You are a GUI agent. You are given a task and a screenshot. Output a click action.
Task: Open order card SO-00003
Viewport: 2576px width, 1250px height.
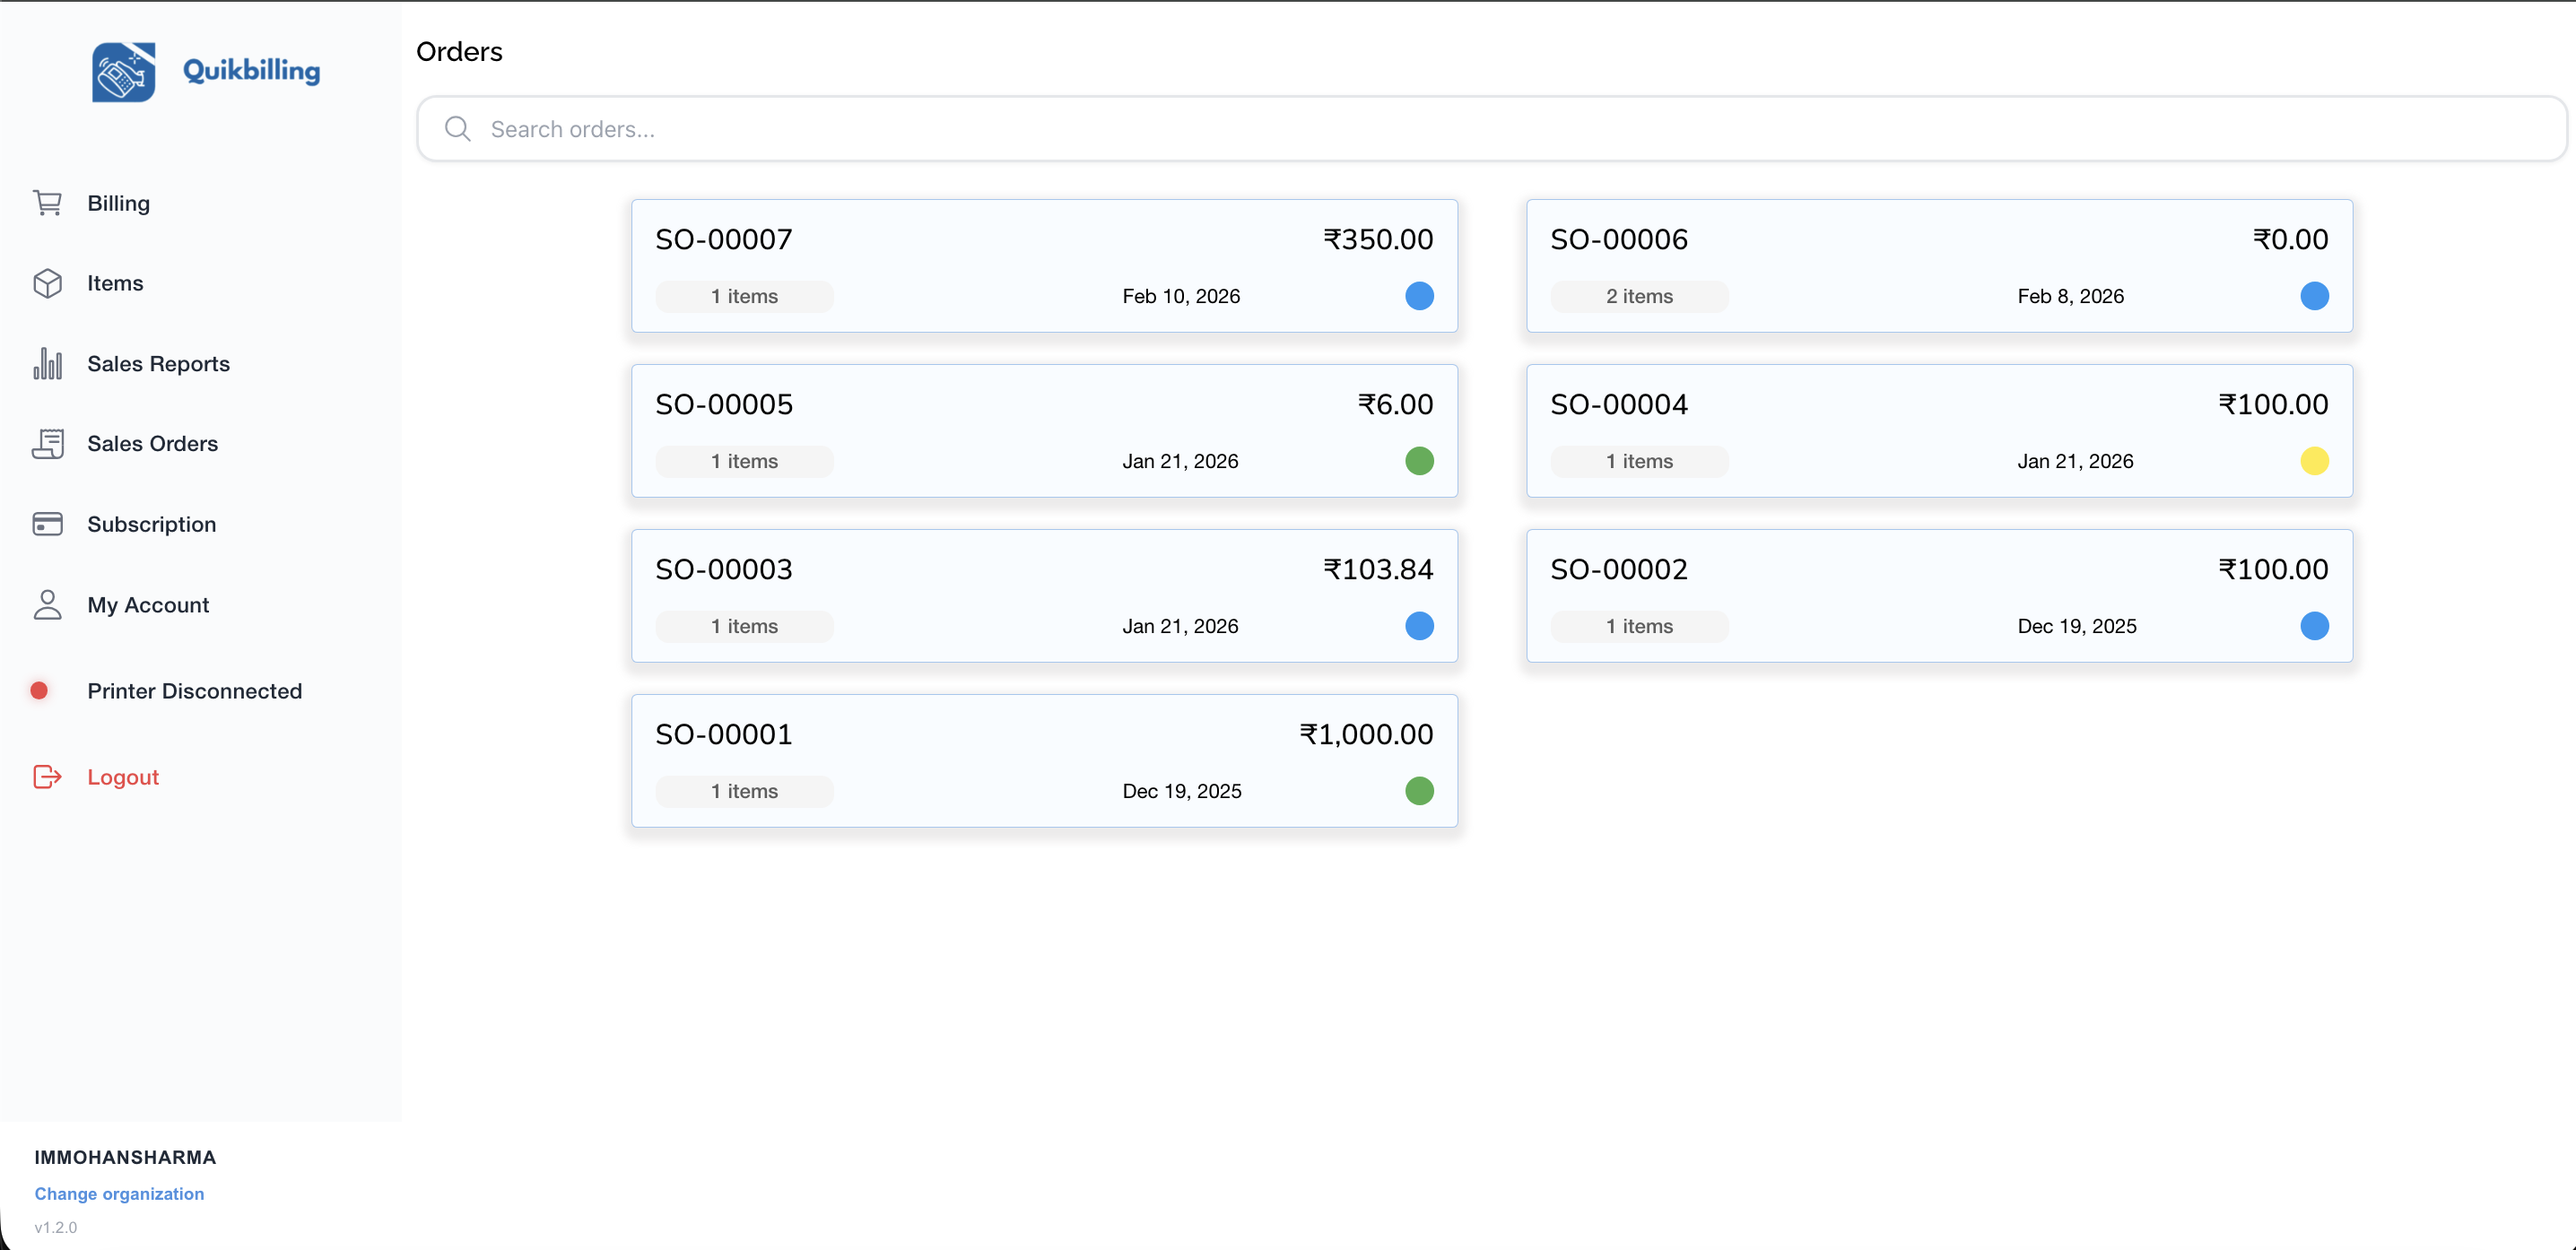tap(1044, 596)
